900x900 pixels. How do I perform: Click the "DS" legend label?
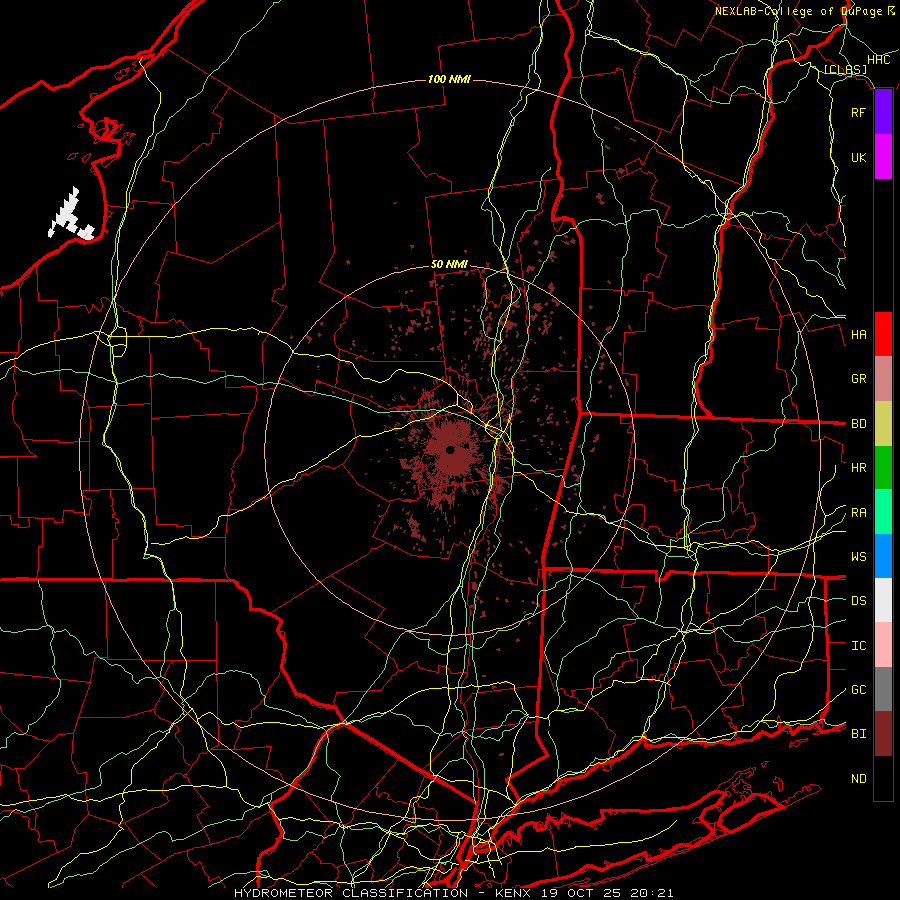coord(858,601)
